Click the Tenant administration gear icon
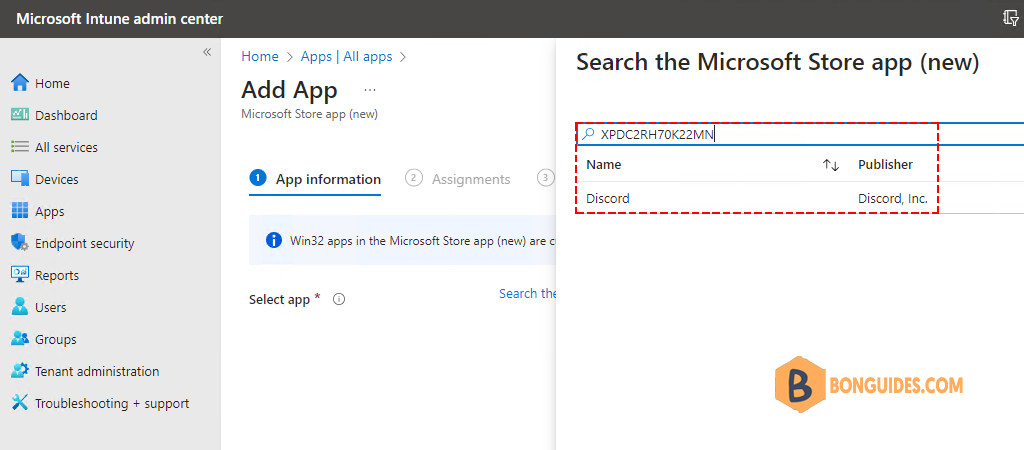1024x450 pixels. click(x=20, y=371)
